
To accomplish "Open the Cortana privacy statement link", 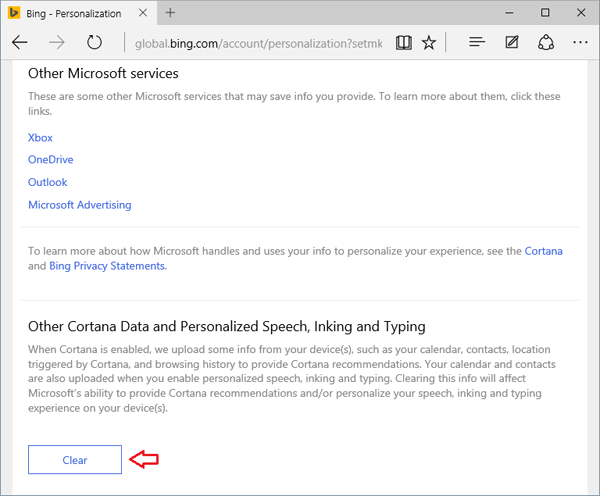I will [543, 251].
